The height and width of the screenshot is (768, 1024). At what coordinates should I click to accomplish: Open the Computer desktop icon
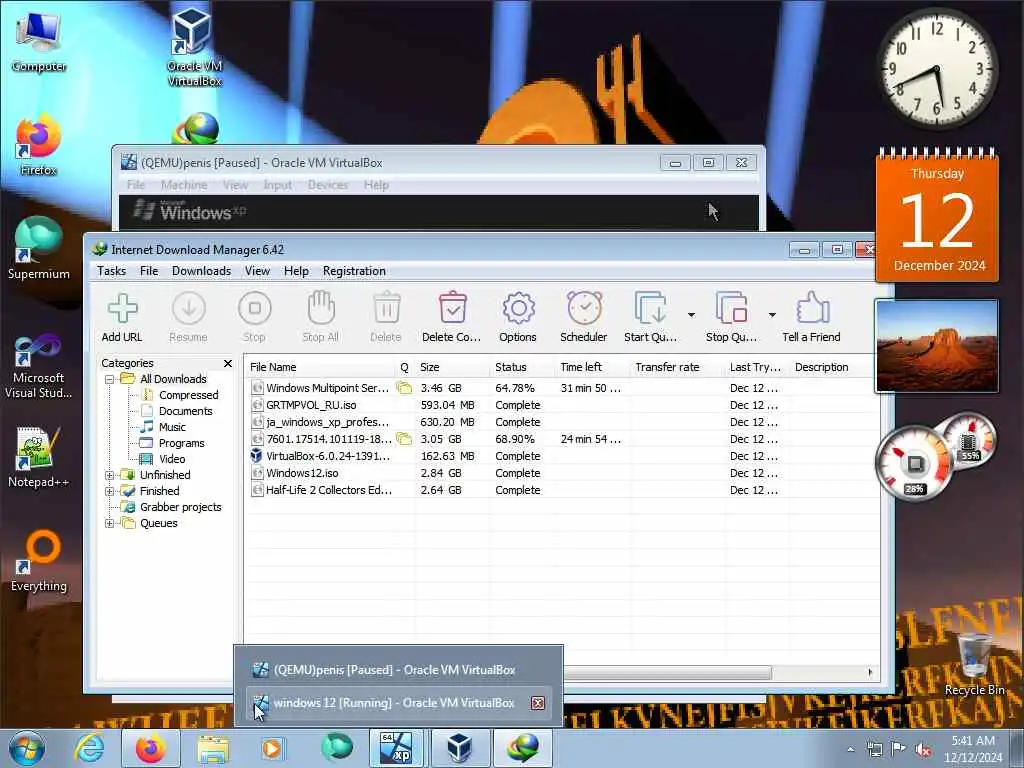tap(39, 42)
